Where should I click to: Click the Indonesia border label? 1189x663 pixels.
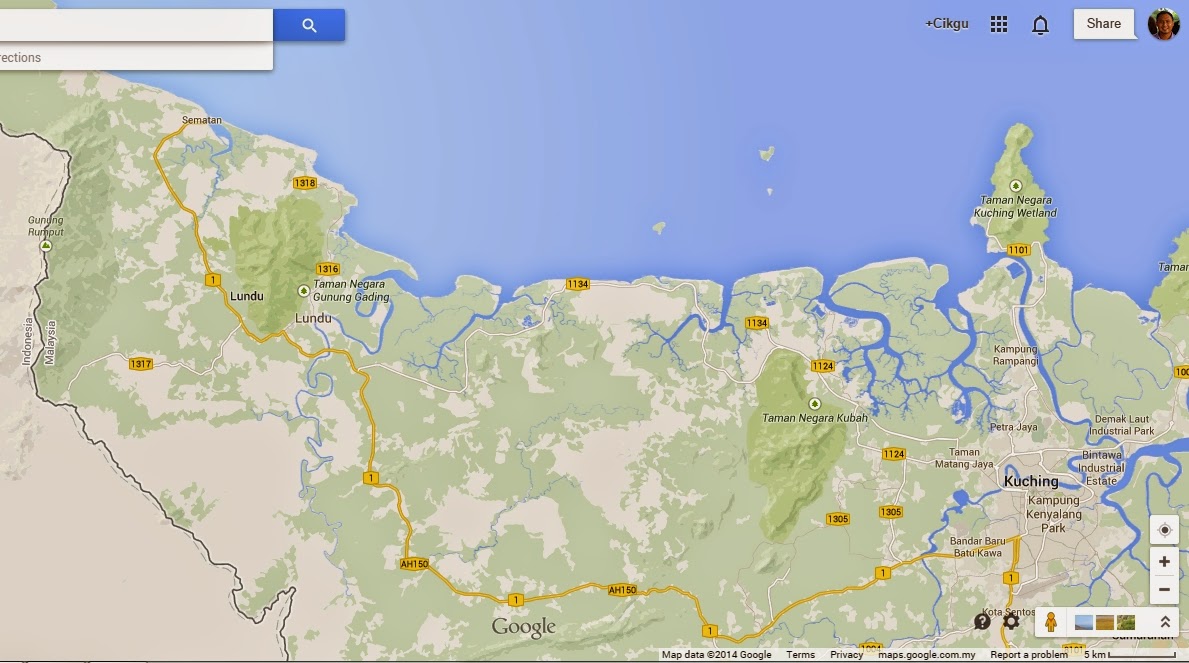28,341
